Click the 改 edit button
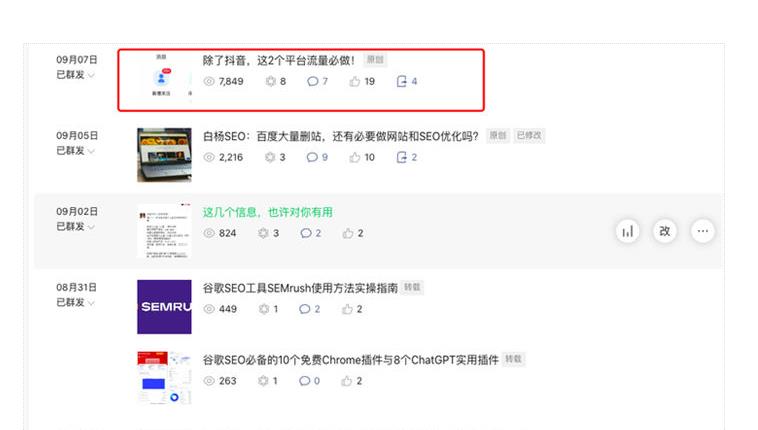The image size is (758, 430). [x=665, y=231]
